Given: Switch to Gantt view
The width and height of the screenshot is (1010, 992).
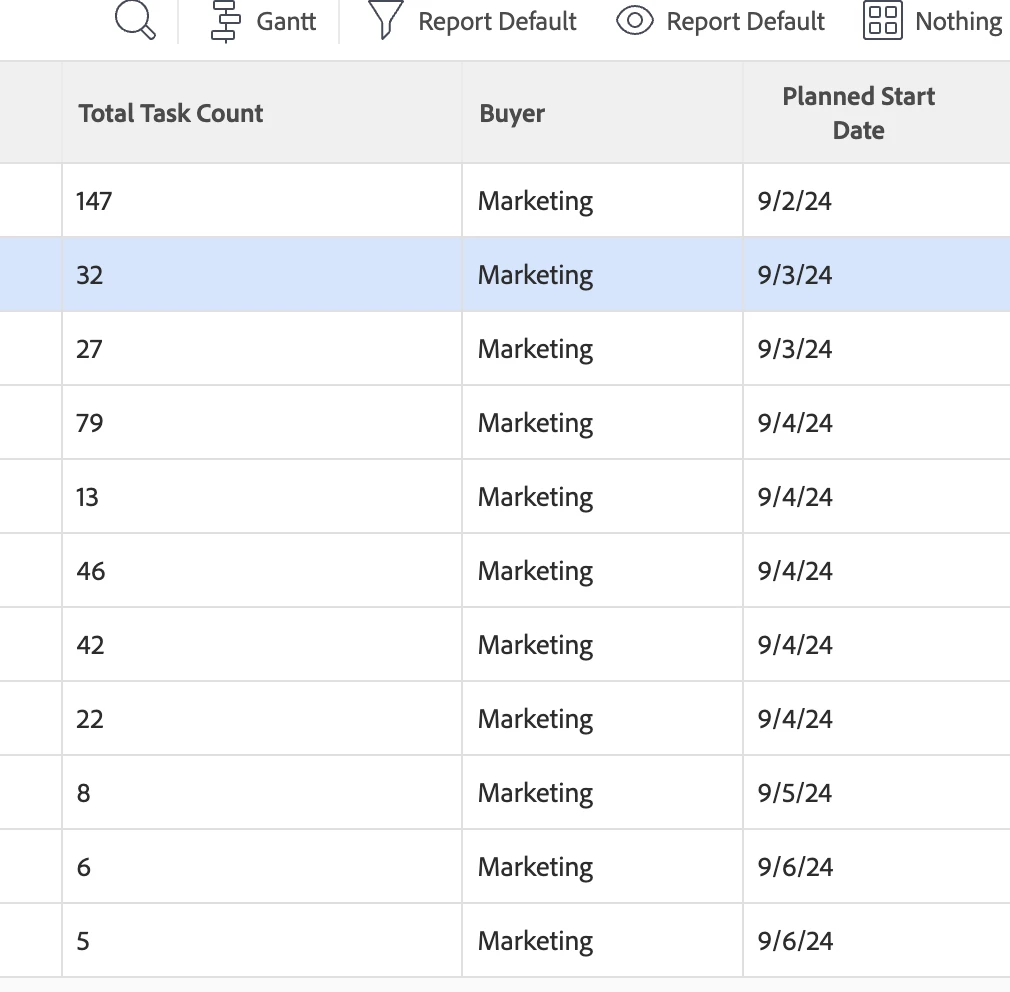Looking at the screenshot, I should [286, 21].
